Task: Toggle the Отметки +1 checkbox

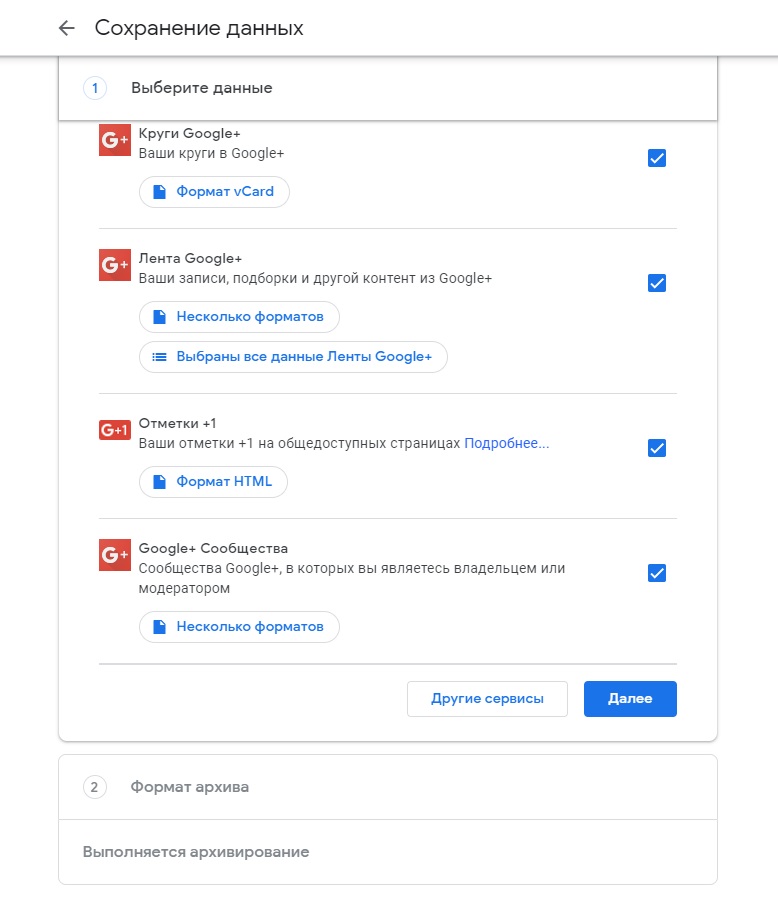Action: point(657,448)
